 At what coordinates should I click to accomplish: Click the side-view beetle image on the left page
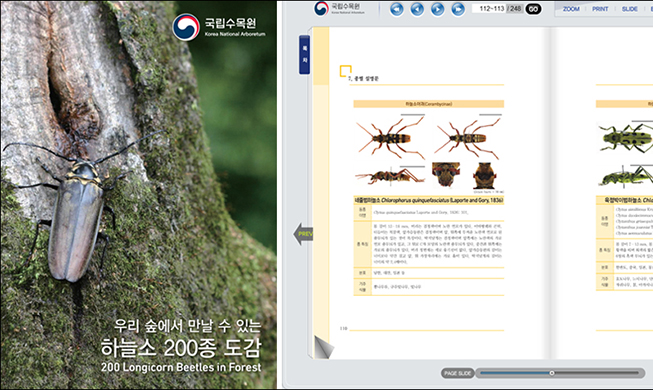tap(390, 176)
